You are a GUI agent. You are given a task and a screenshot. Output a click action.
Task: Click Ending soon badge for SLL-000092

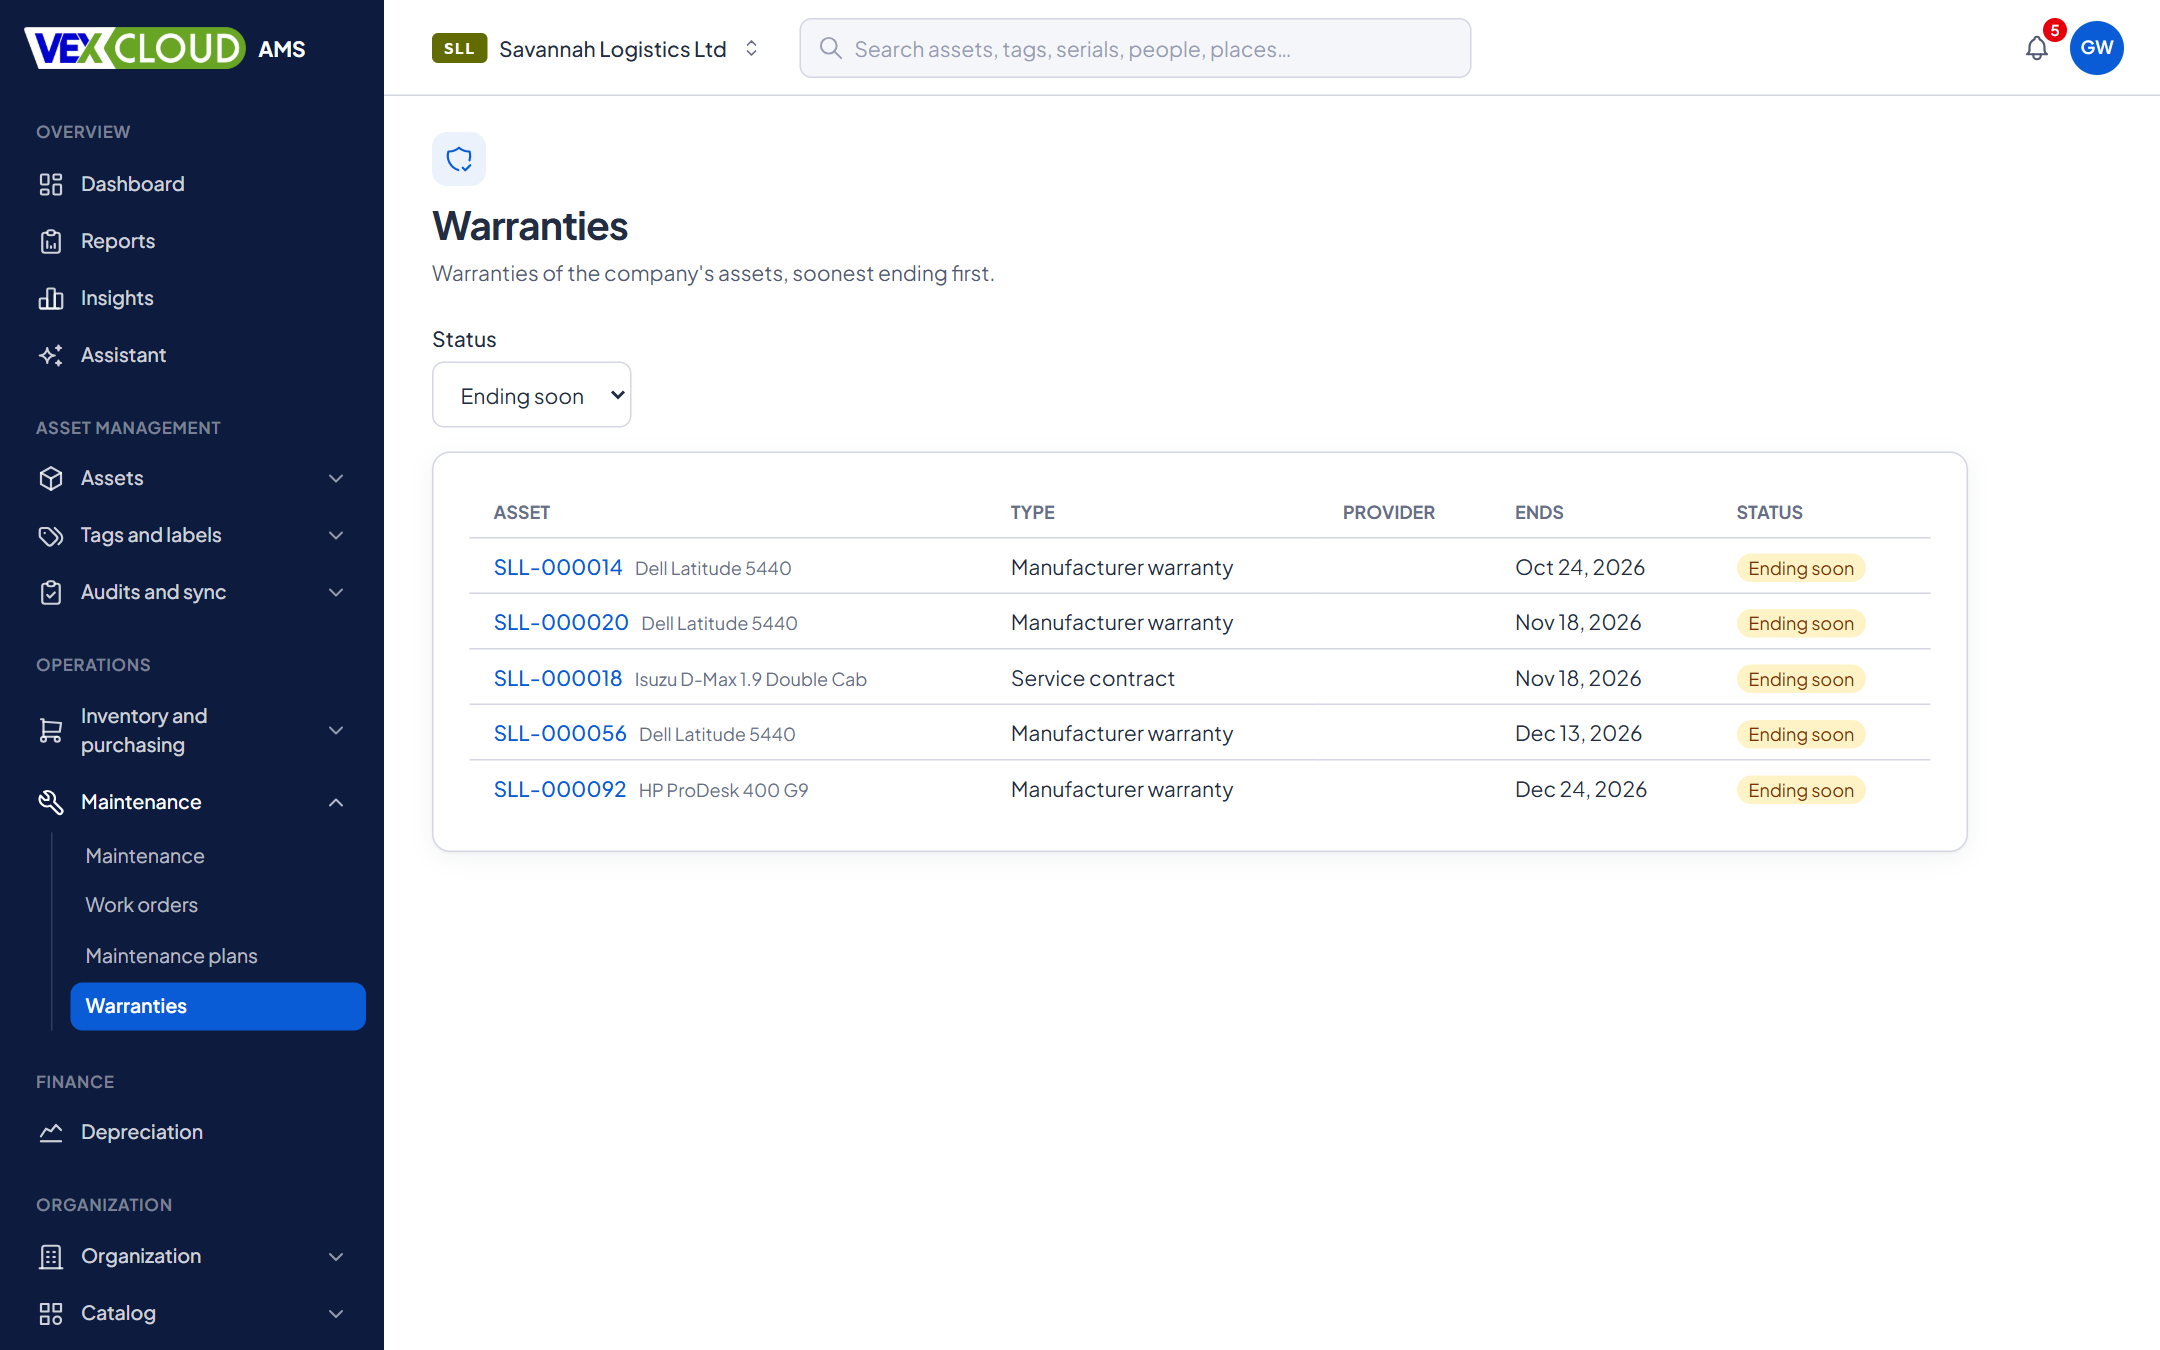coord(1801,790)
